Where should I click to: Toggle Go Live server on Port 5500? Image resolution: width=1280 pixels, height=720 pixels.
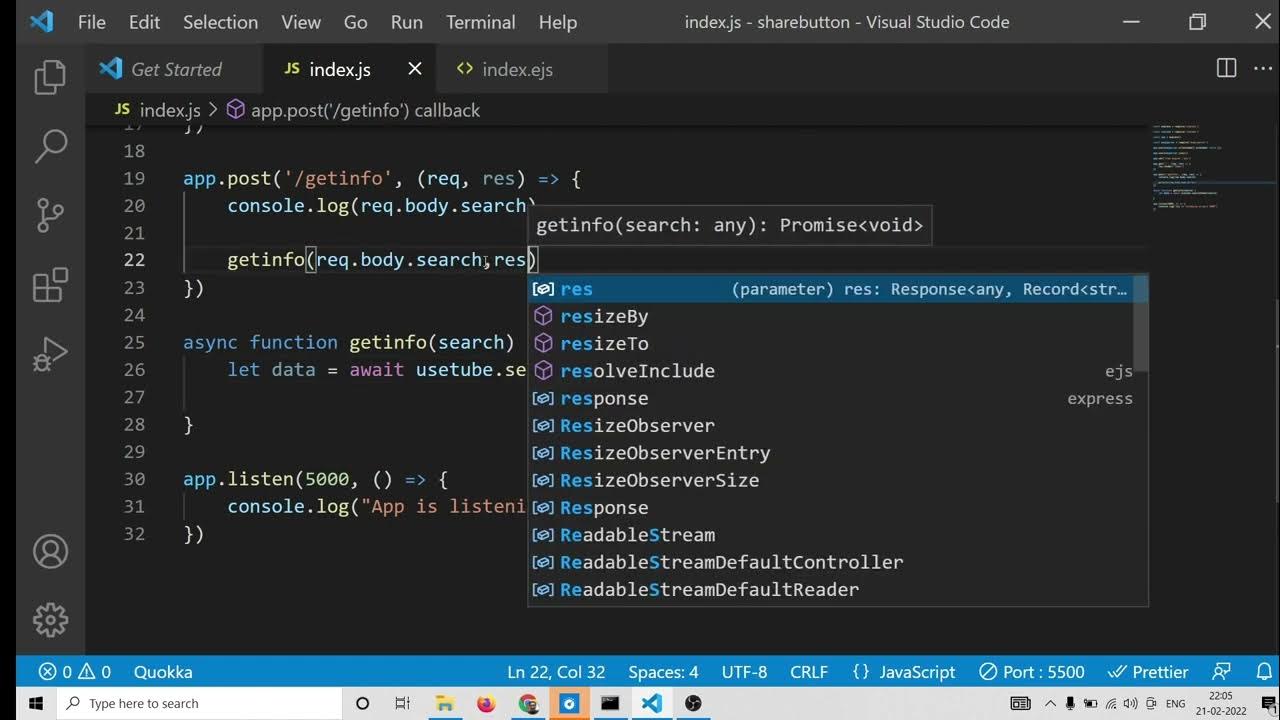(x=1032, y=672)
